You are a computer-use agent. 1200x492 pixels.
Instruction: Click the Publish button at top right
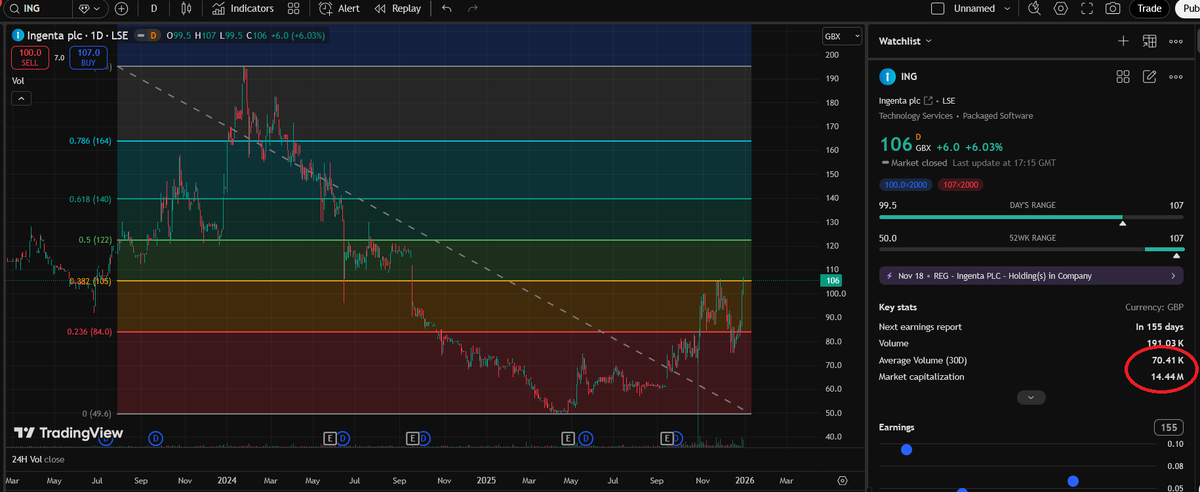pos(1187,8)
